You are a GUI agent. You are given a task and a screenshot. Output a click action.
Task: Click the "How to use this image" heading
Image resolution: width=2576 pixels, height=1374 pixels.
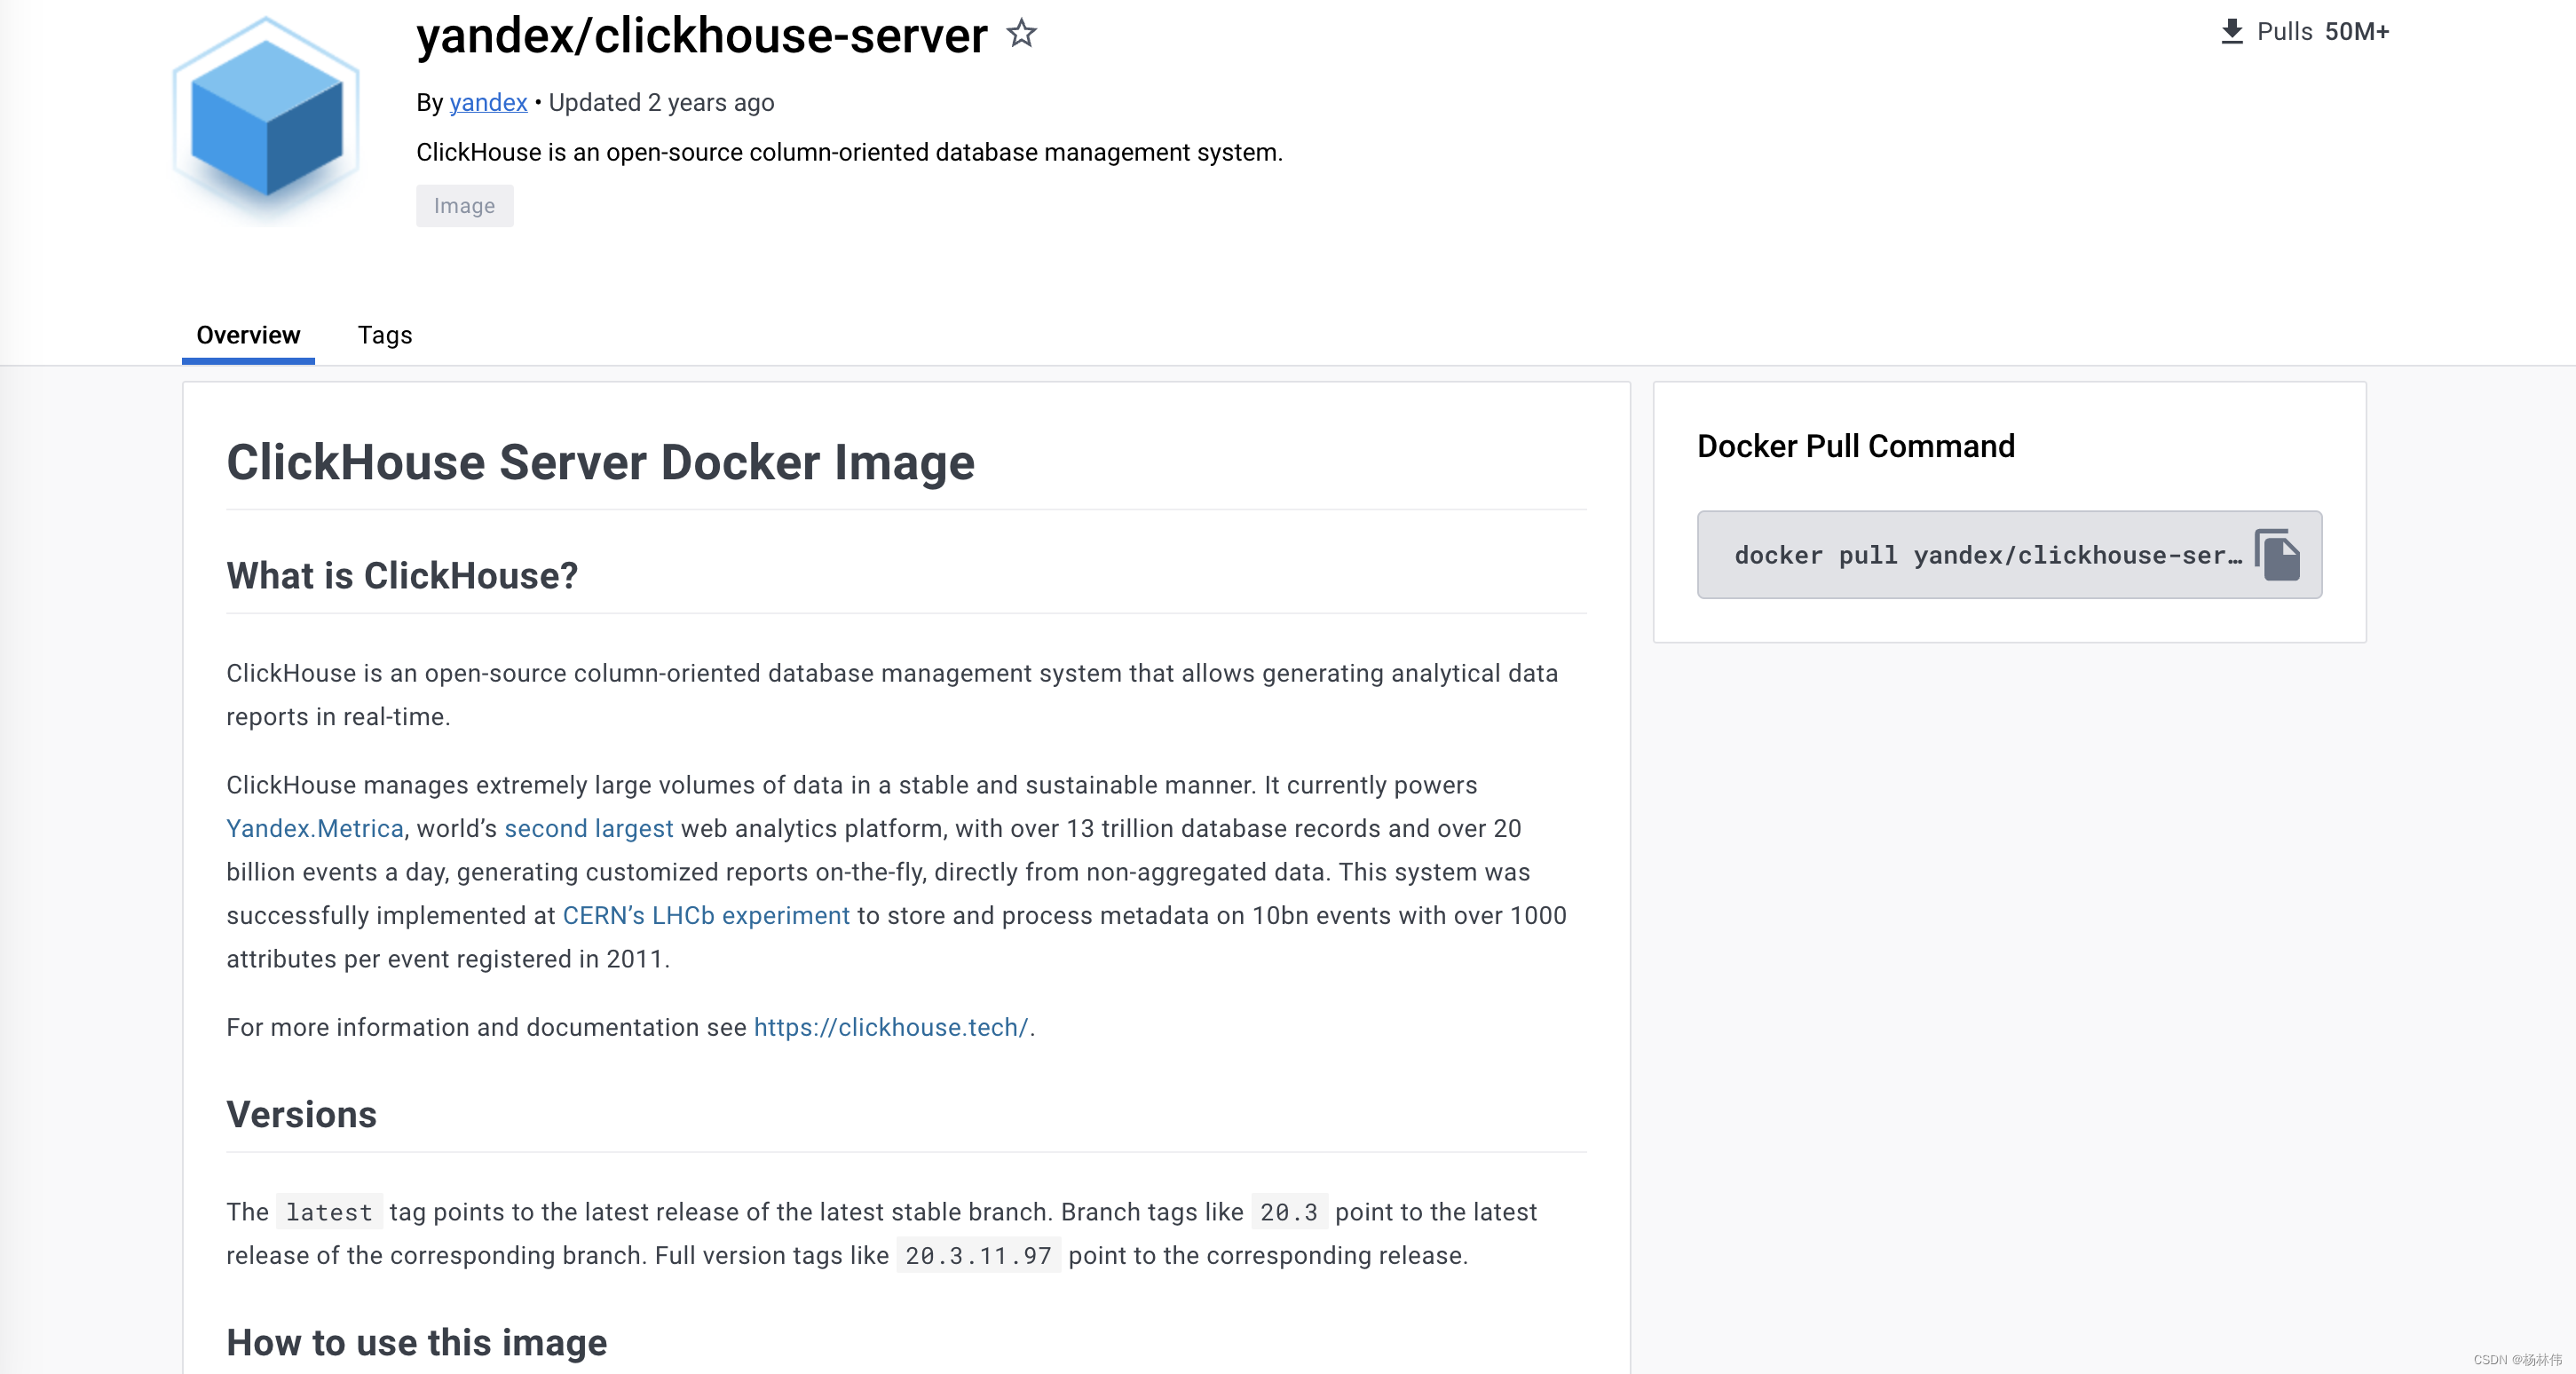[x=417, y=1343]
